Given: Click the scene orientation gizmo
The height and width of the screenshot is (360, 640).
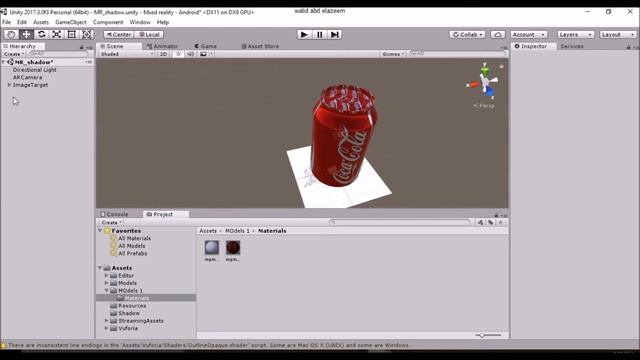Looking at the screenshot, I should 484,82.
